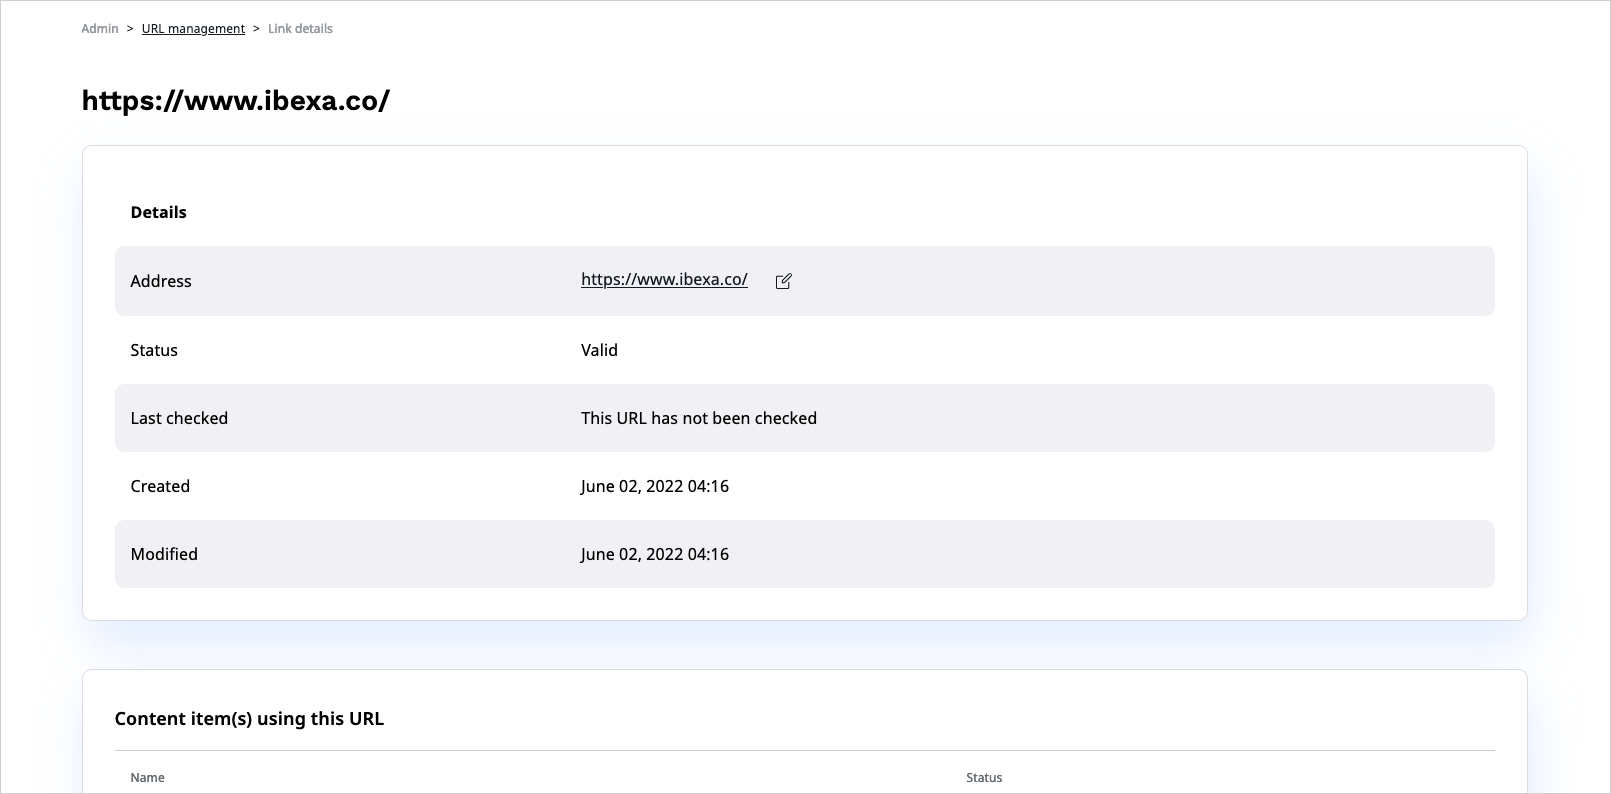Click the Created date value
This screenshot has height=794, width=1611.
pyautogui.click(x=654, y=486)
